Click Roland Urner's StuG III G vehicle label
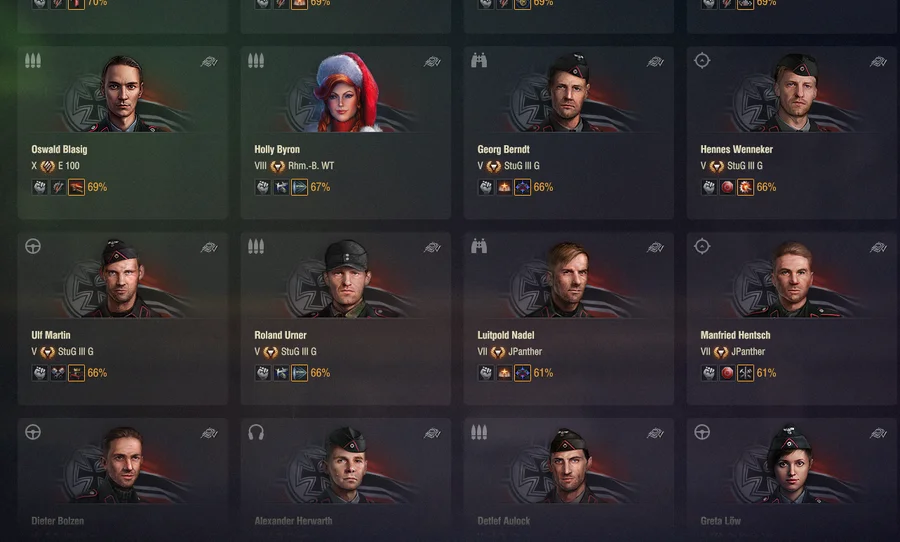The image size is (900, 542). [298, 351]
